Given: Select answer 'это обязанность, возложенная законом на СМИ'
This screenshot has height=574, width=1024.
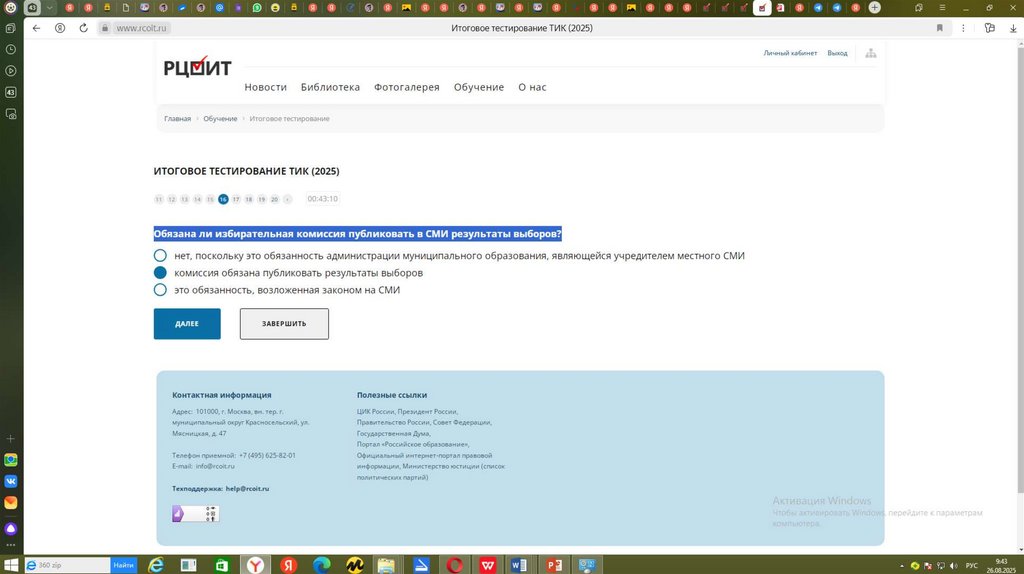Looking at the screenshot, I should click(160, 289).
